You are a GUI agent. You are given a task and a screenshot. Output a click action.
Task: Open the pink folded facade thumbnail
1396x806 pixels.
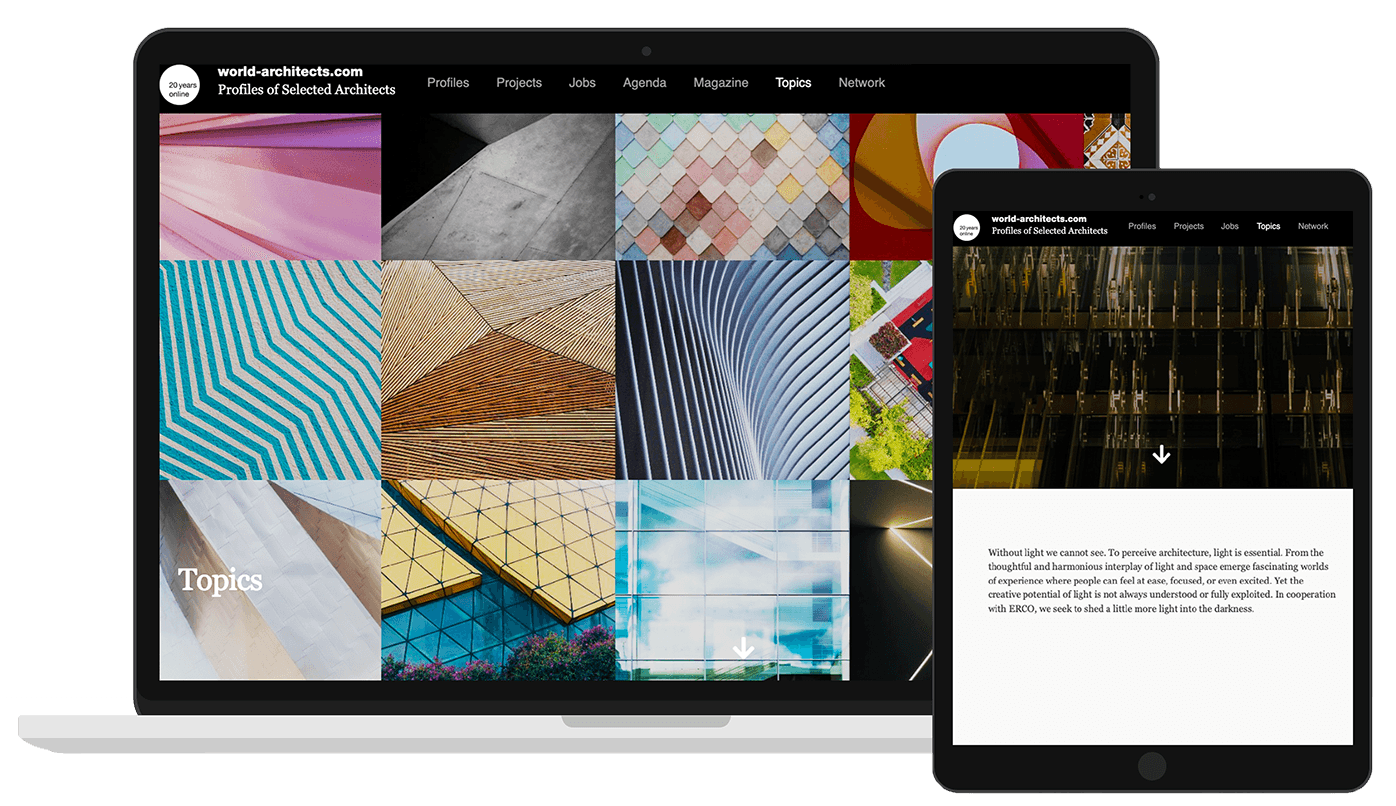270,186
